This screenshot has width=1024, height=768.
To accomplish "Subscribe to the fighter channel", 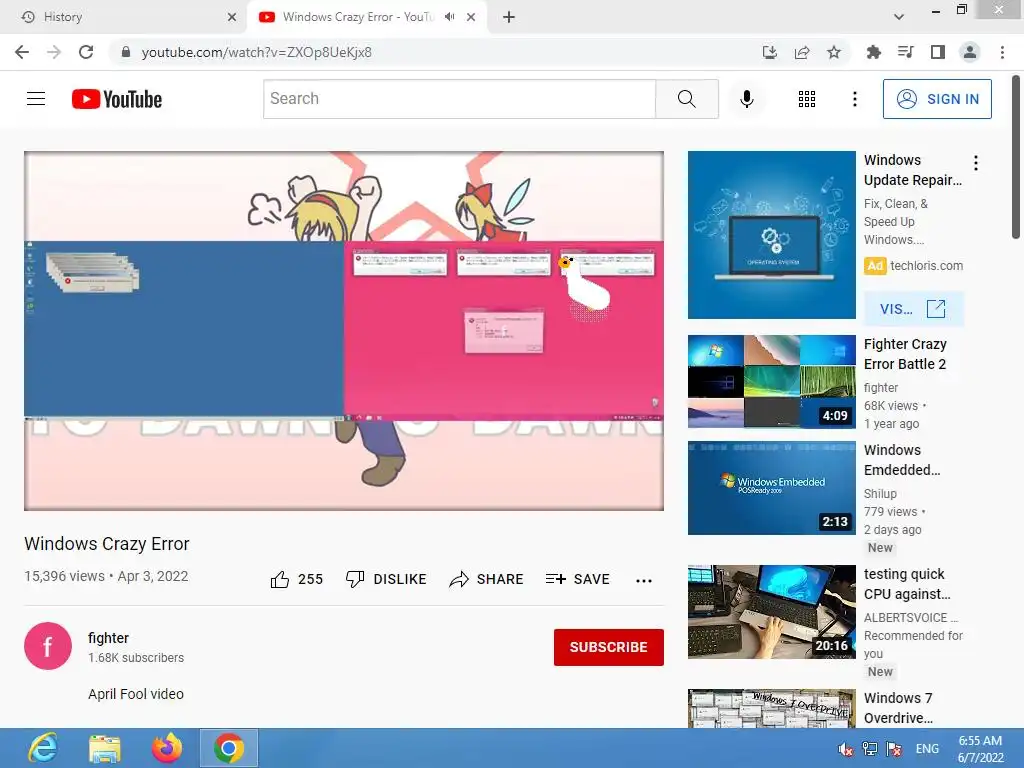I will [x=609, y=647].
